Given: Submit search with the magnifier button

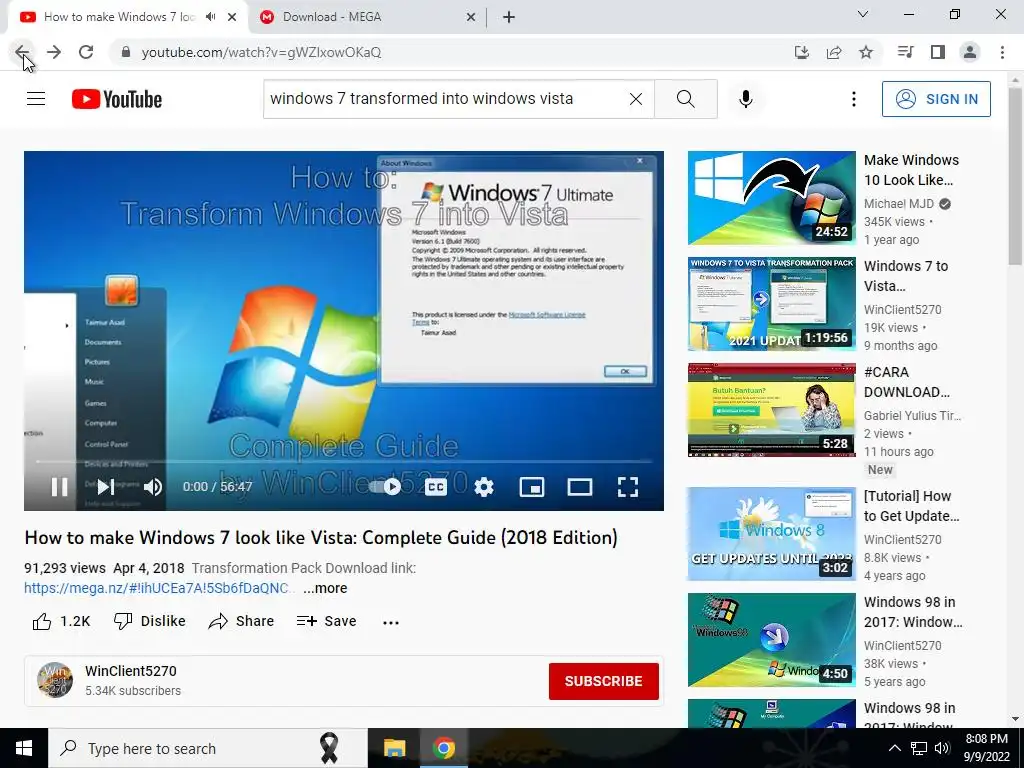Looking at the screenshot, I should click(x=686, y=99).
